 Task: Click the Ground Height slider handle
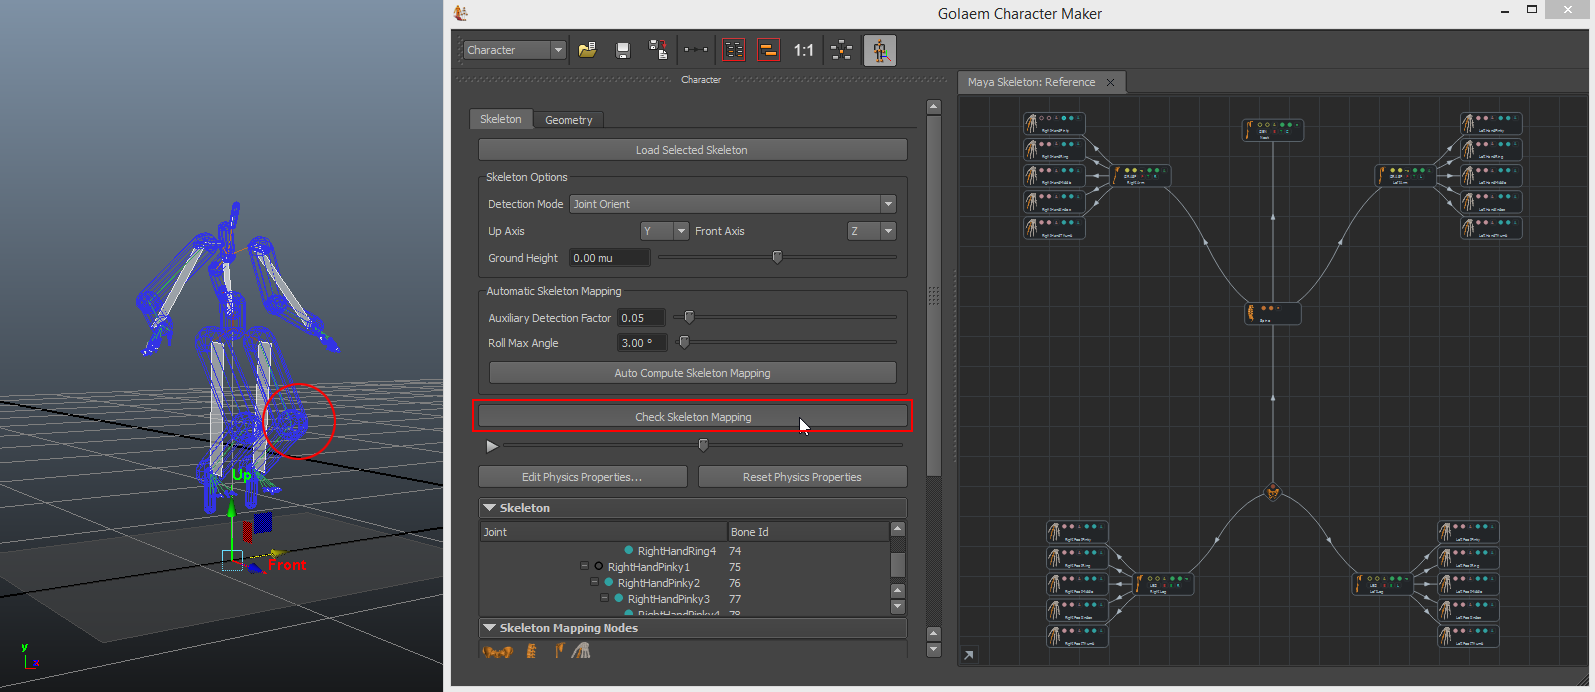tap(777, 257)
